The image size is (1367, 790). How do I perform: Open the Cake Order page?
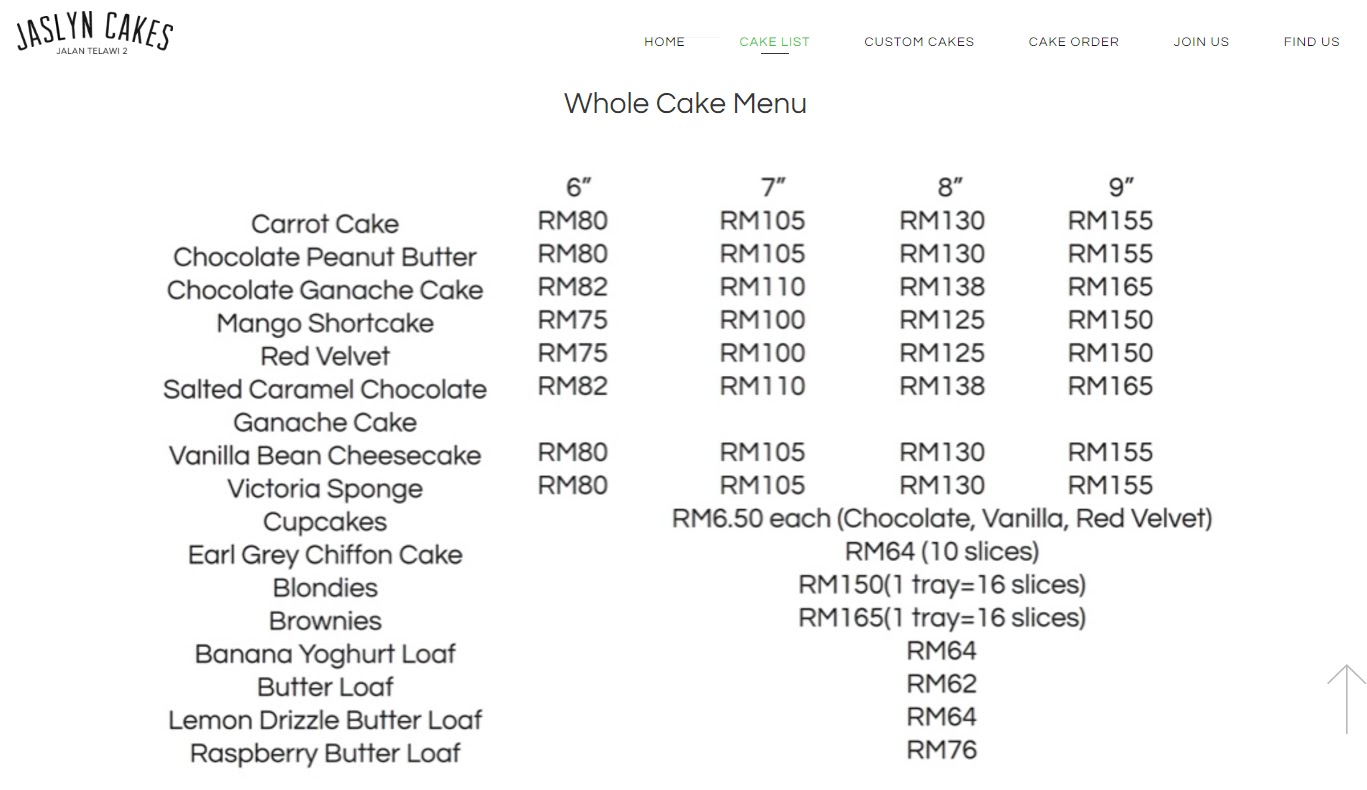click(x=1073, y=42)
